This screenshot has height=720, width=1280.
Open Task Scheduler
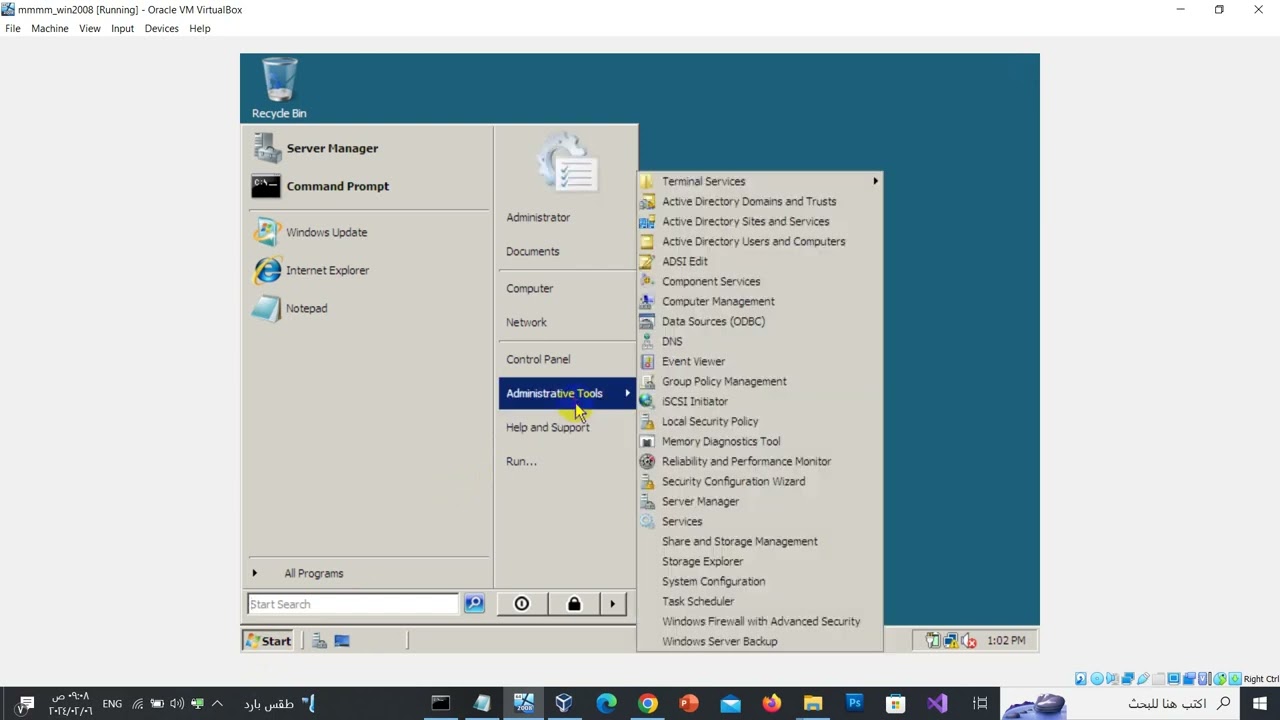coord(760,601)
